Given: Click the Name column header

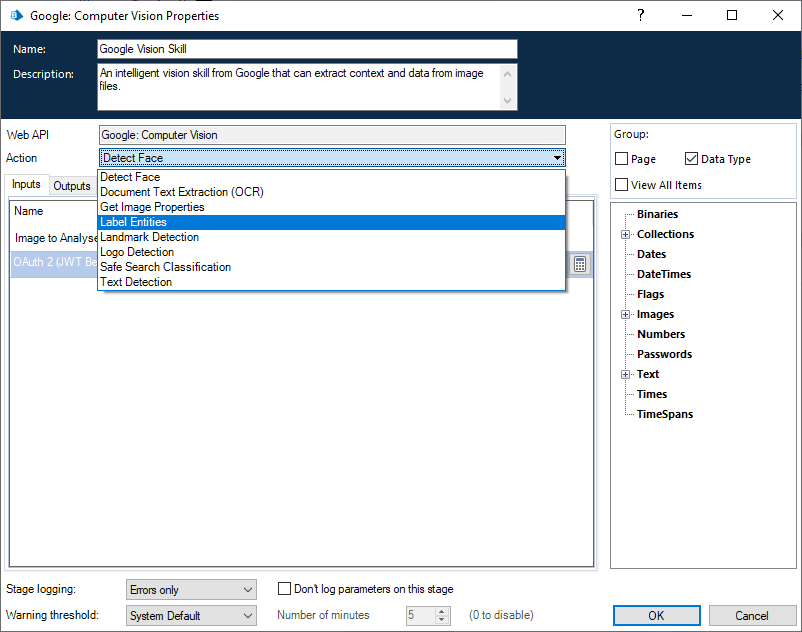Looking at the screenshot, I should [x=29, y=211].
